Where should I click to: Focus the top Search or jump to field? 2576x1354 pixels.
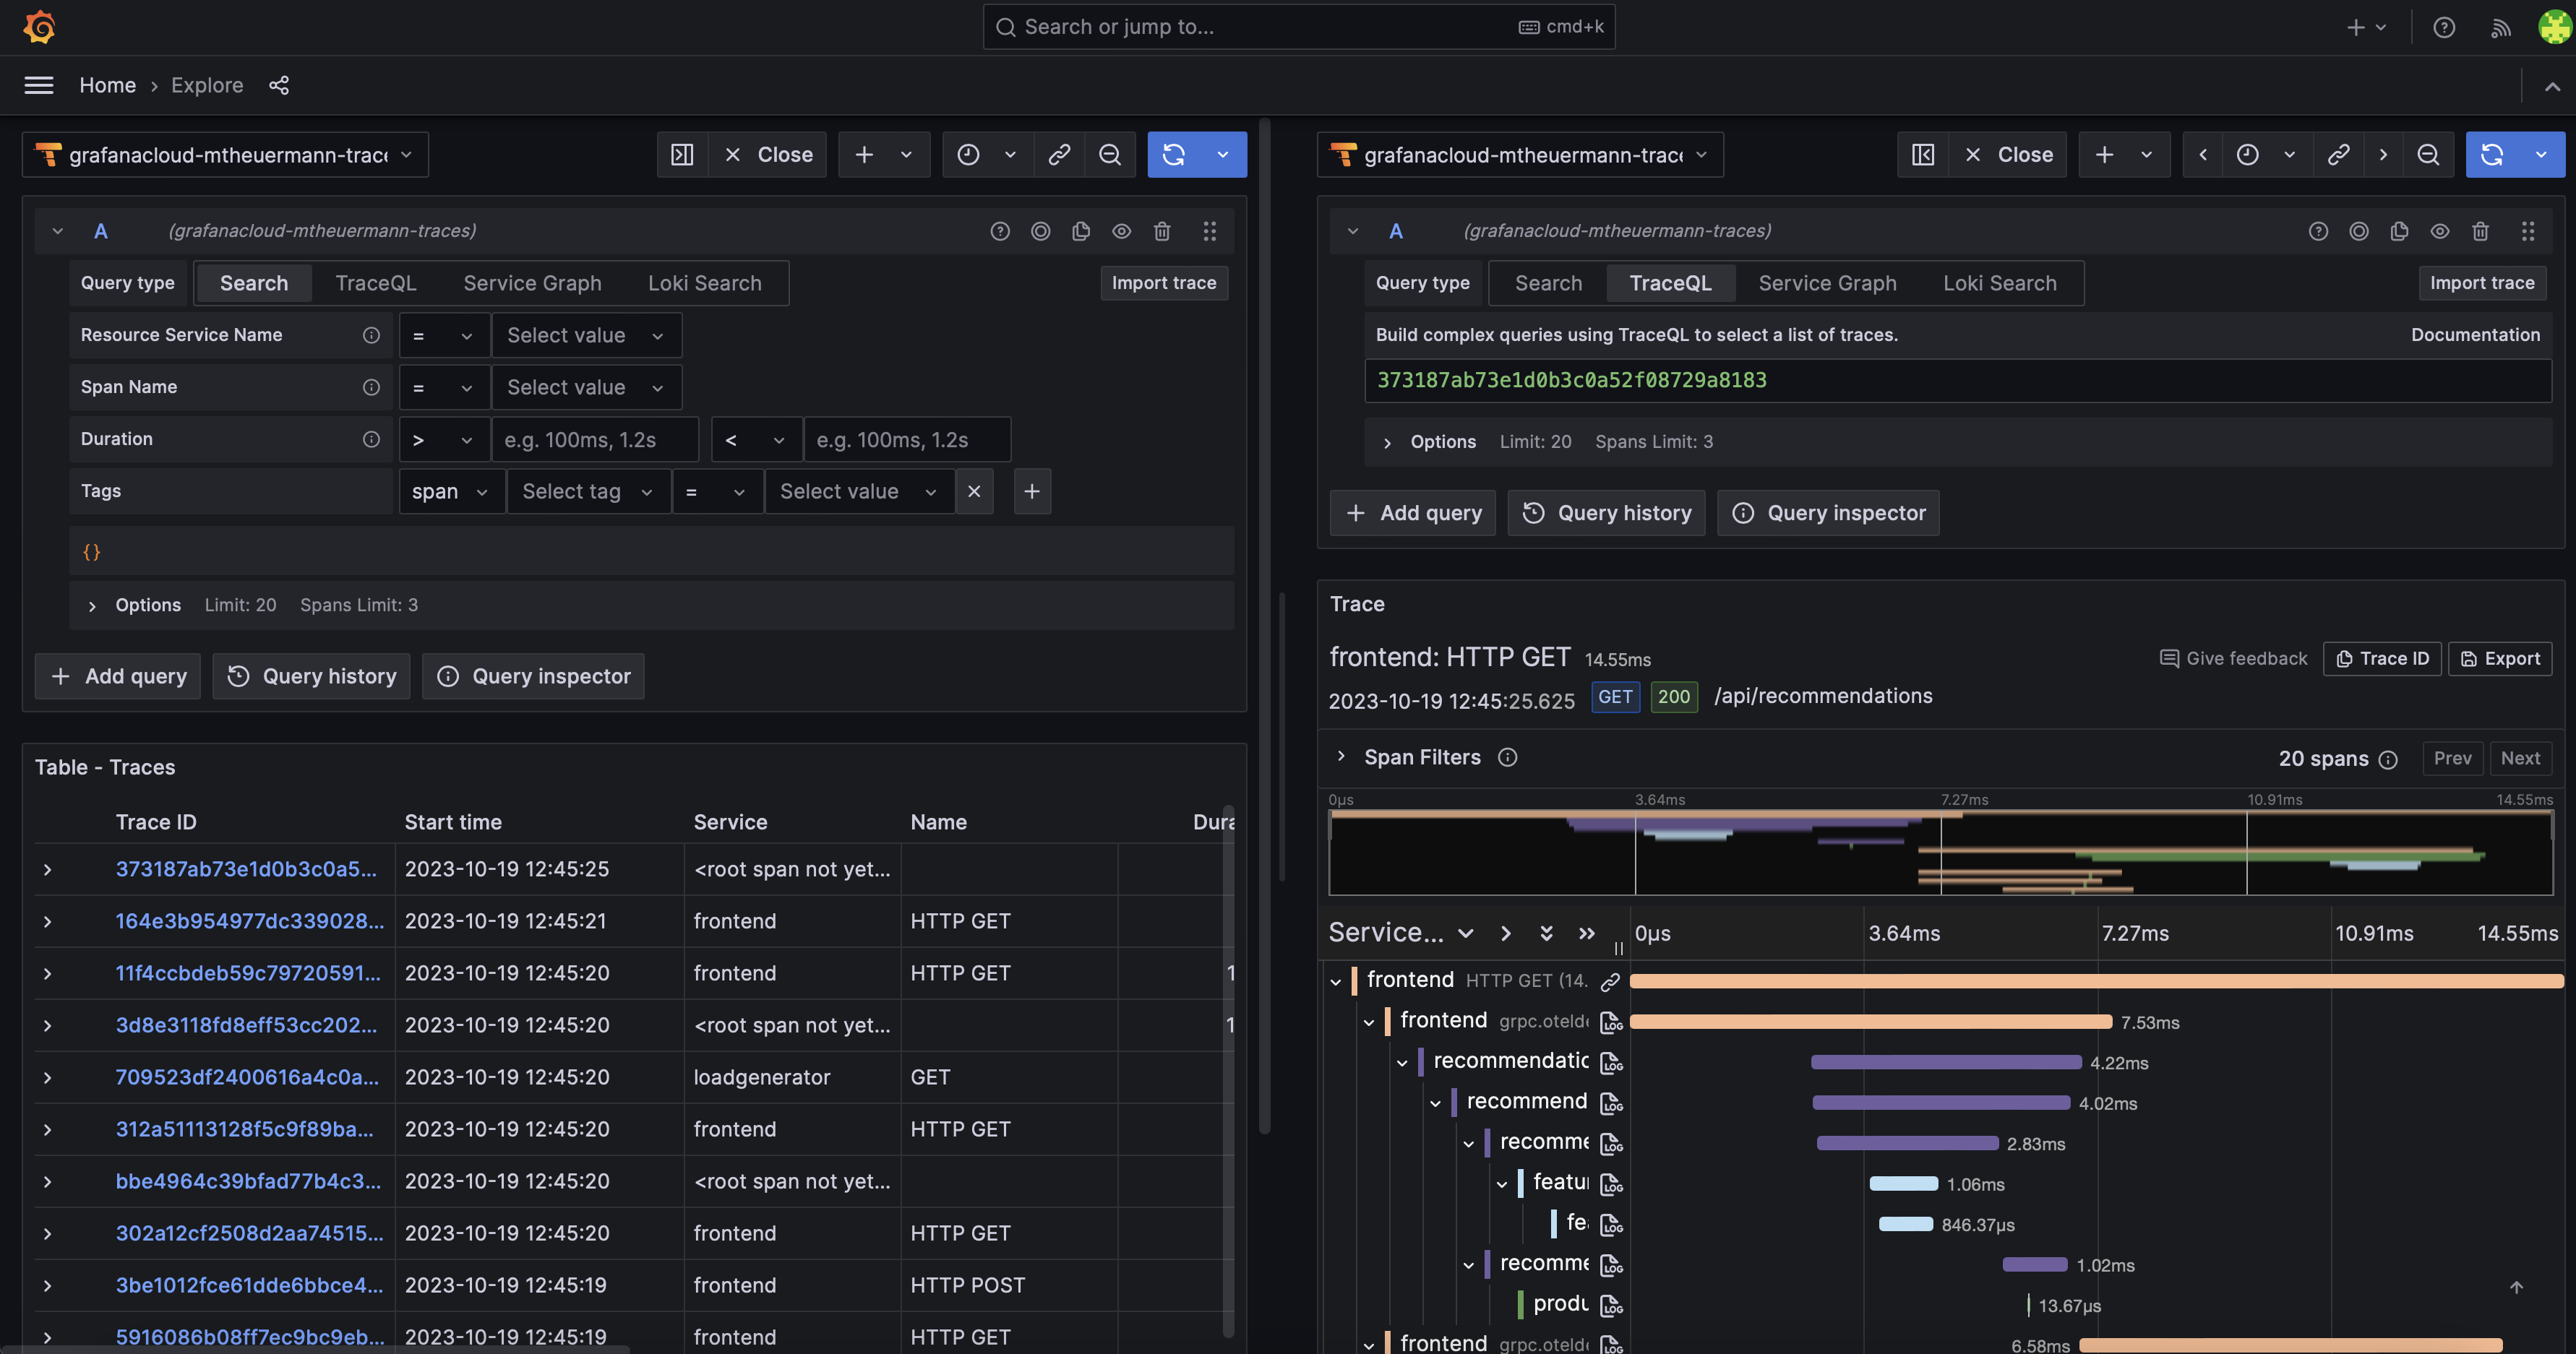1298,27
